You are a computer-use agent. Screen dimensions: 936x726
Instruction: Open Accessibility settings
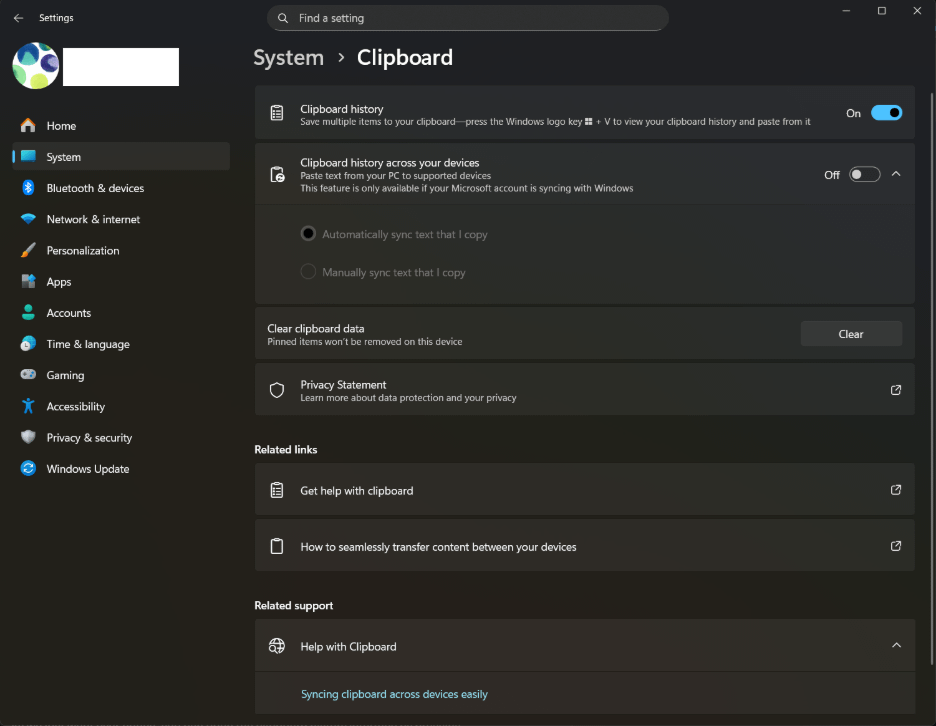point(121,406)
